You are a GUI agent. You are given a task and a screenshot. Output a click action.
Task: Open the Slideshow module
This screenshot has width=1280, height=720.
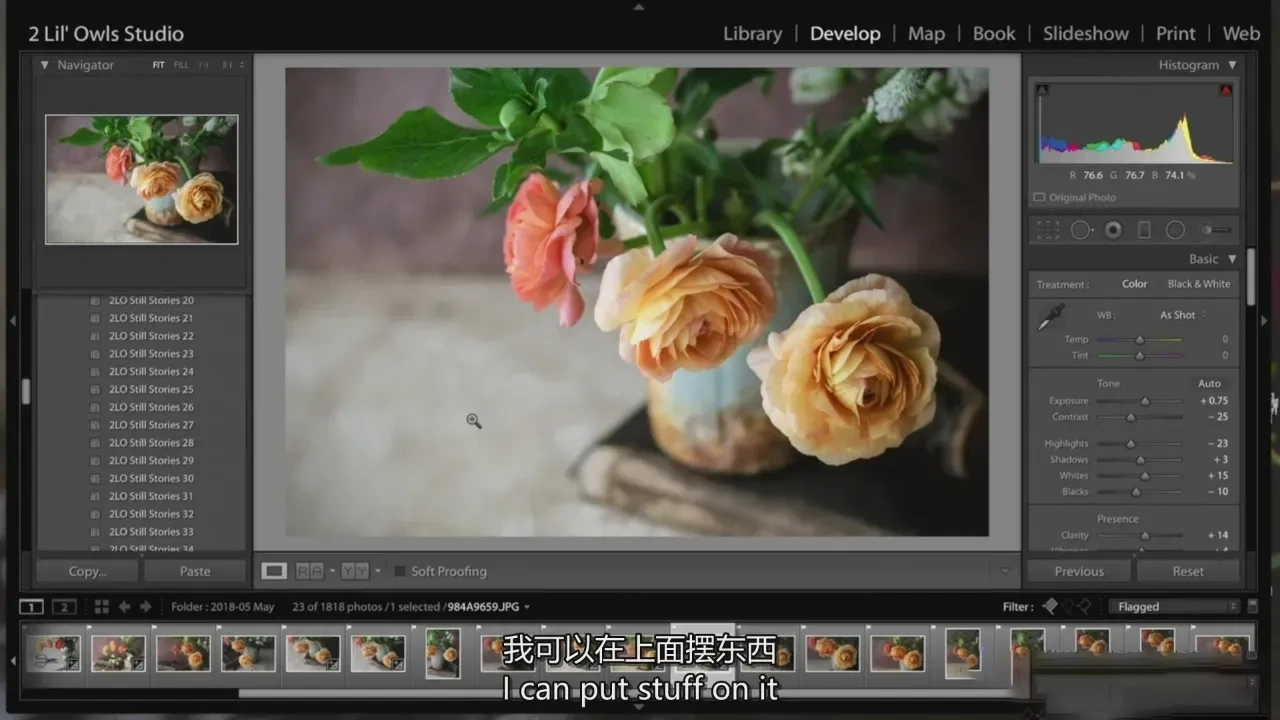1086,33
